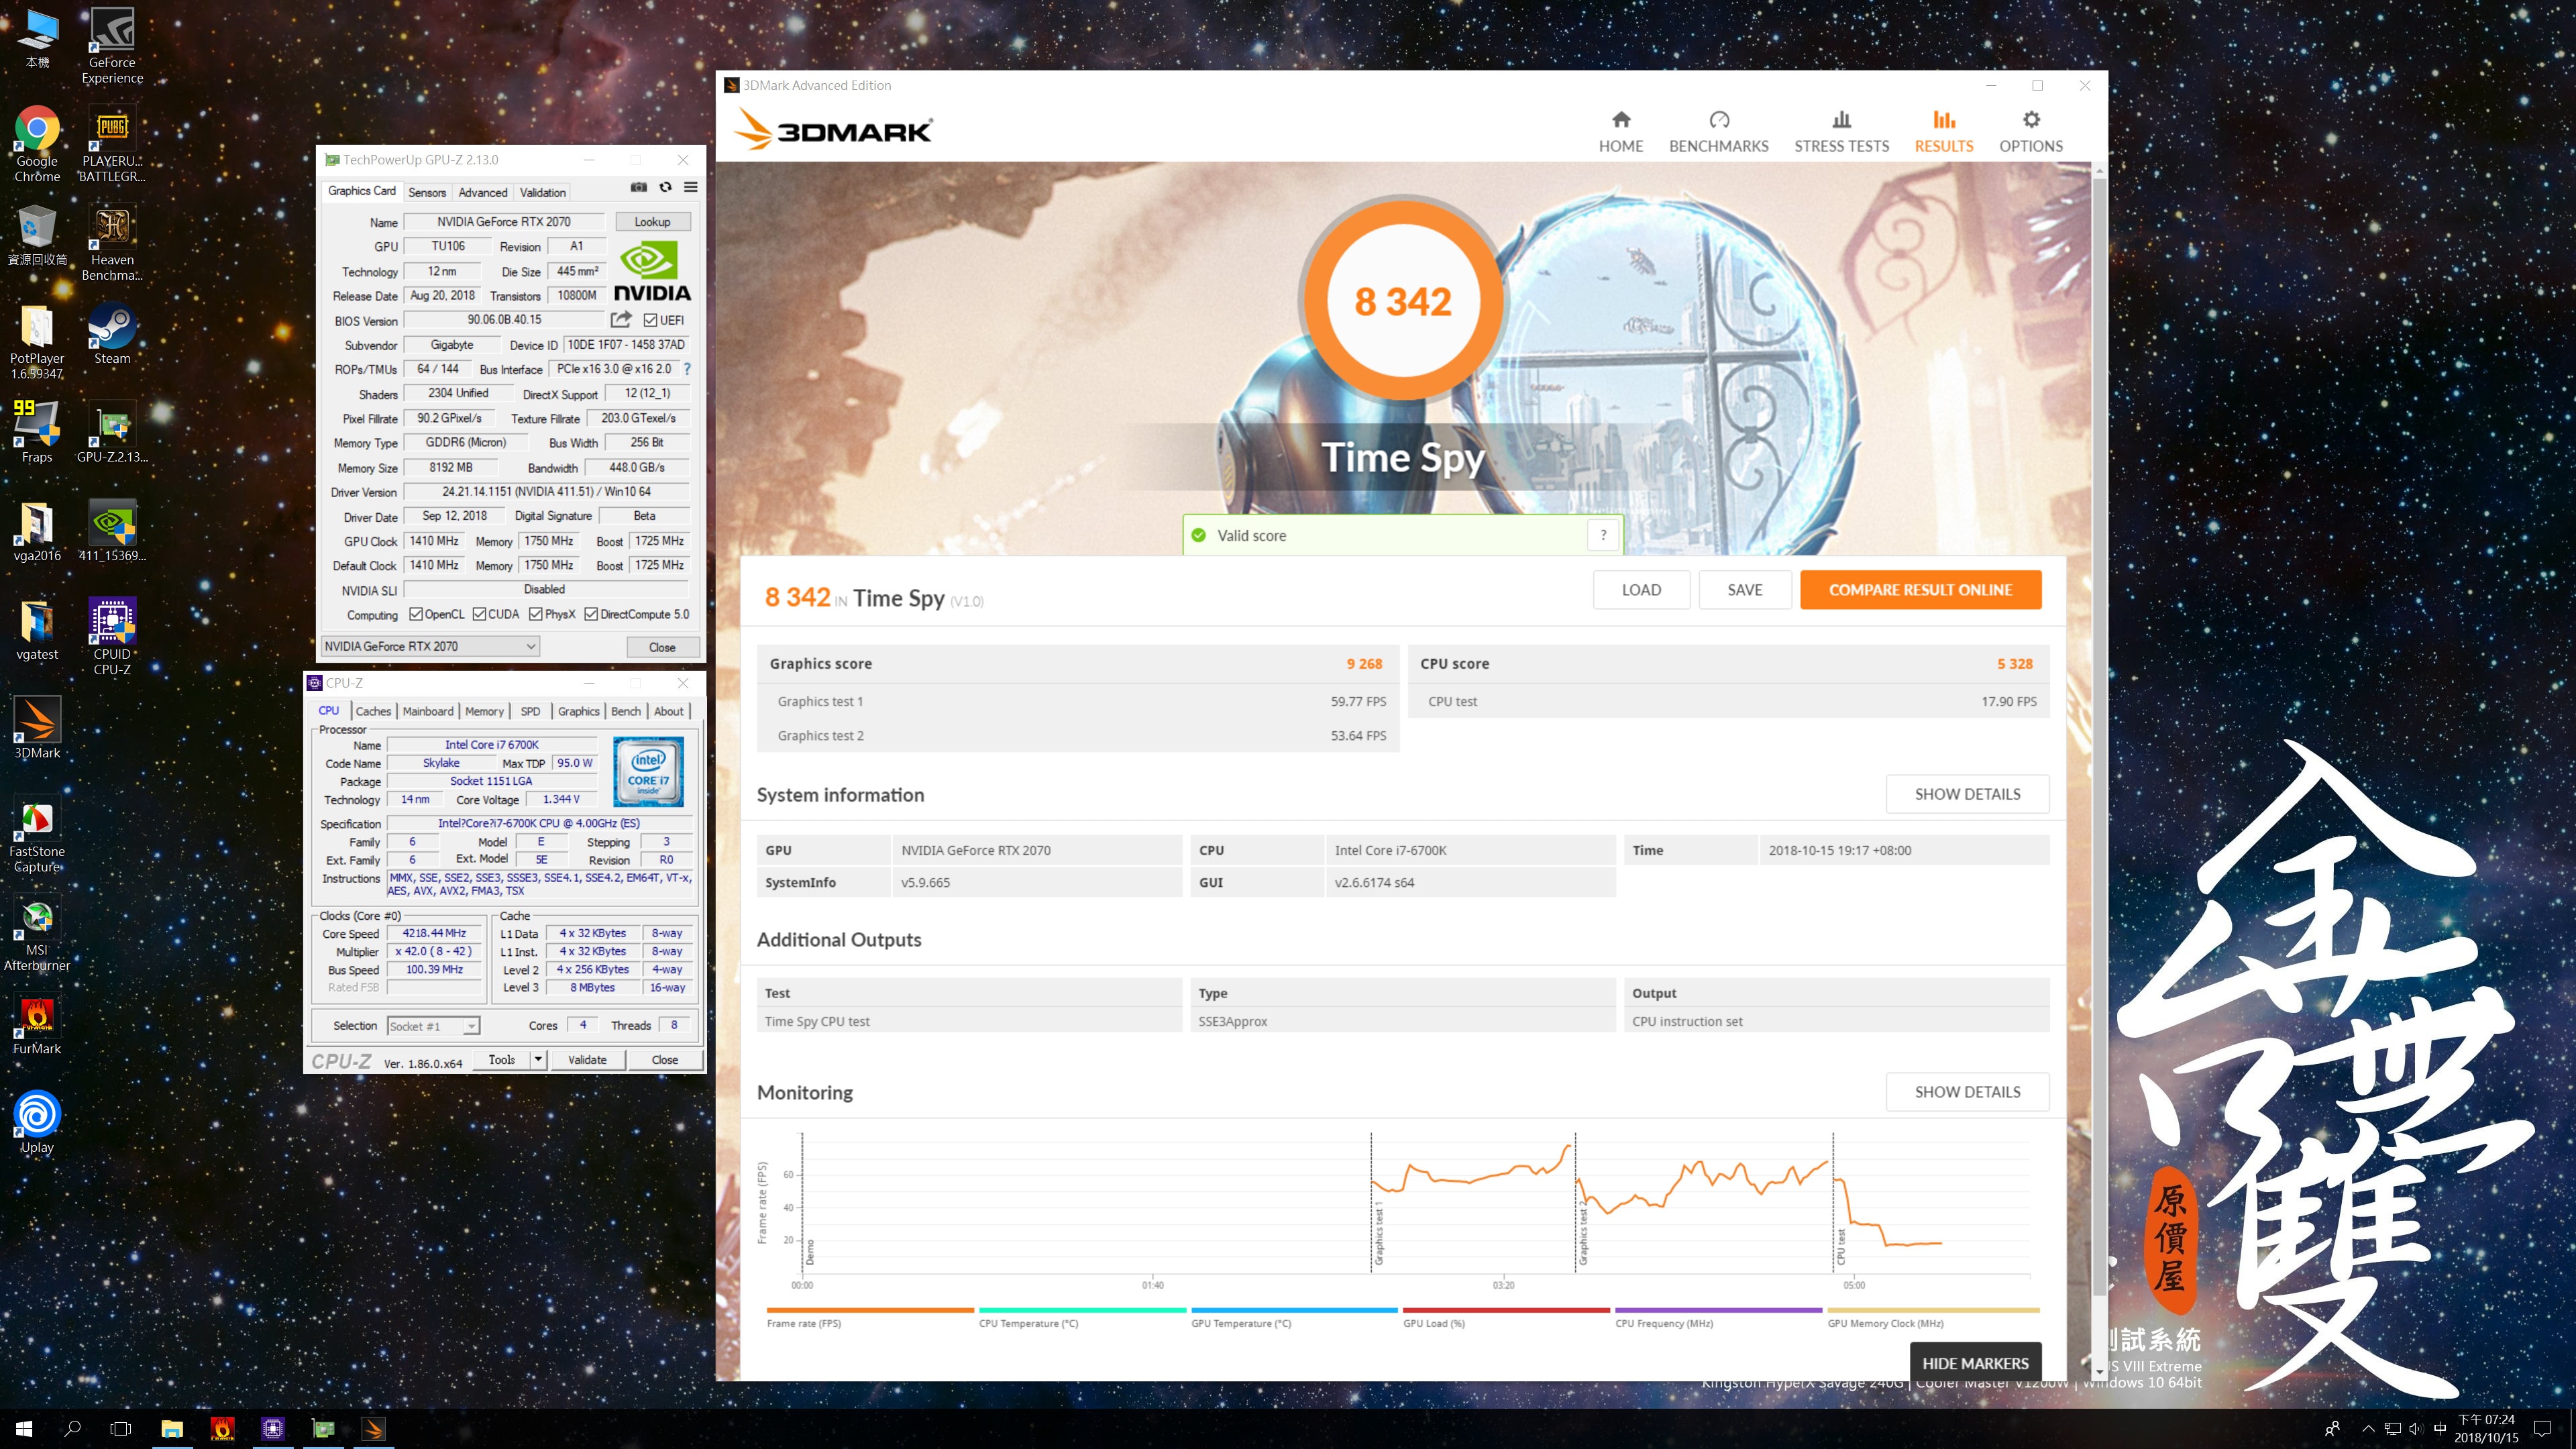Open Google Chrome desktop icon
Image resolution: width=2576 pixels, height=1449 pixels.
37,144
